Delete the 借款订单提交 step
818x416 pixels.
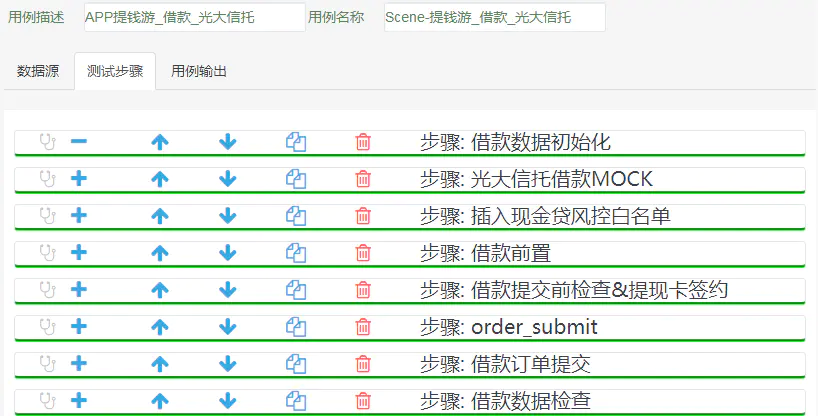(x=363, y=364)
